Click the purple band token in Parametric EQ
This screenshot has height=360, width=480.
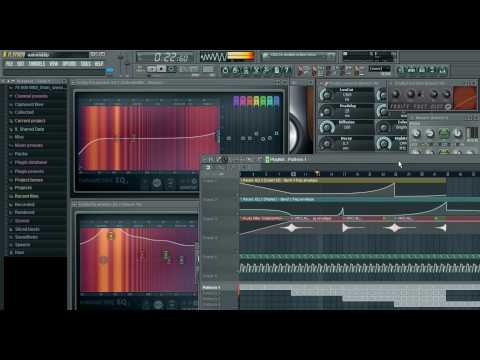236,101
